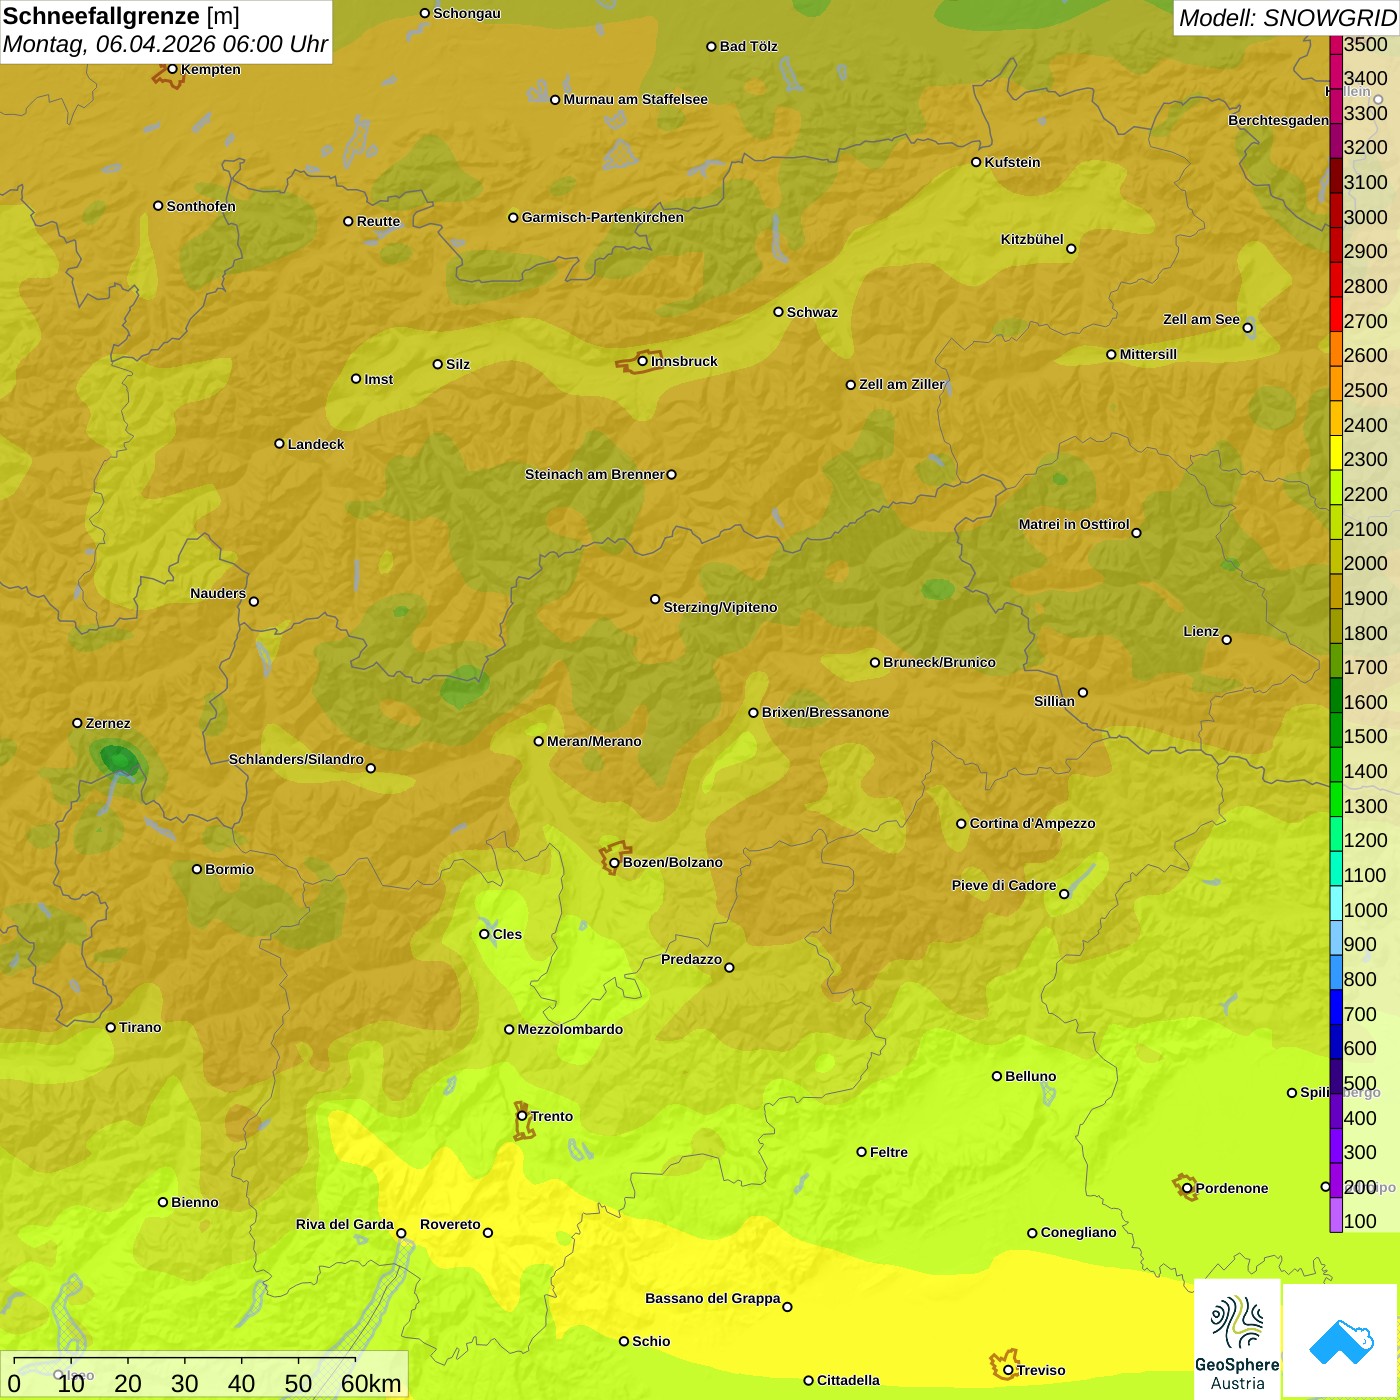This screenshot has width=1400, height=1400.
Task: Click the Innsbruck city marker
Action: [x=643, y=361]
